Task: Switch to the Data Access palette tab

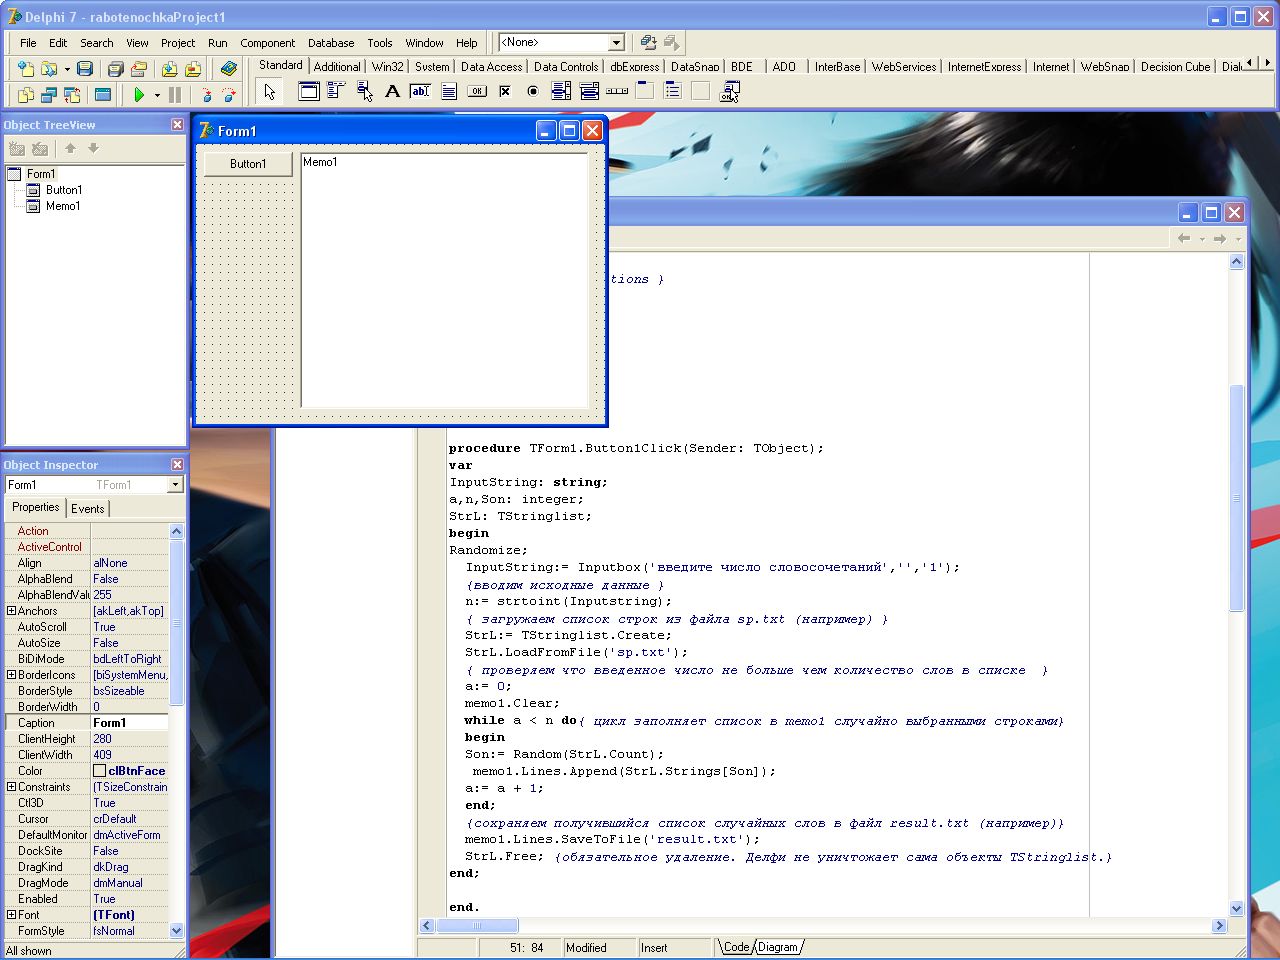Action: pyautogui.click(x=491, y=67)
